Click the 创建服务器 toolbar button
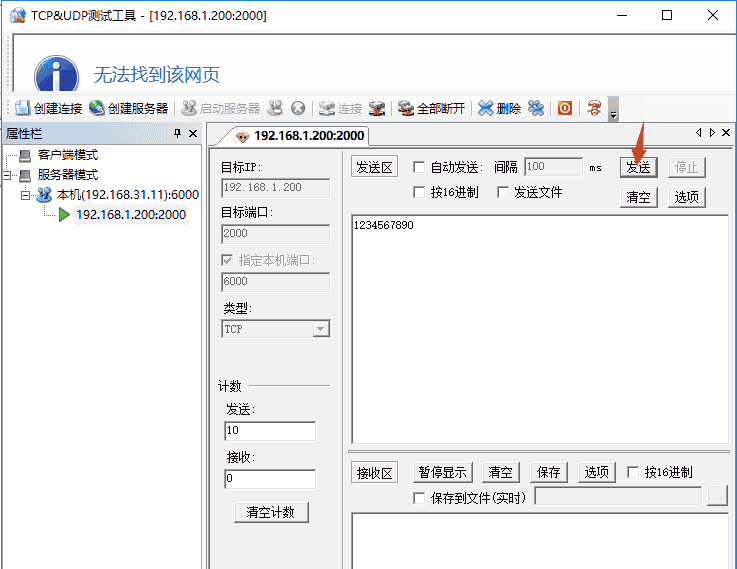The image size is (737, 569). pyautogui.click(x=128, y=109)
